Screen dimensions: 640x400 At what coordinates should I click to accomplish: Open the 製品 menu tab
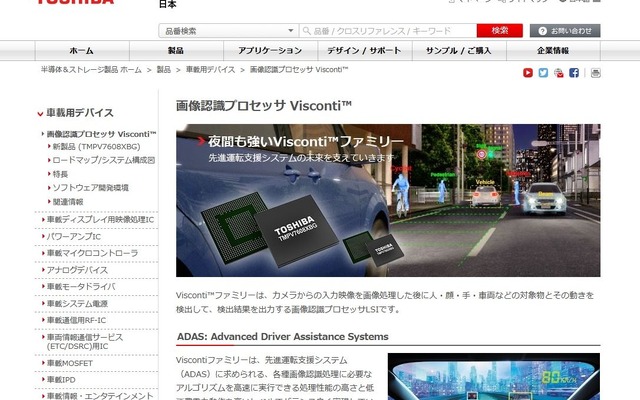pyautogui.click(x=176, y=51)
